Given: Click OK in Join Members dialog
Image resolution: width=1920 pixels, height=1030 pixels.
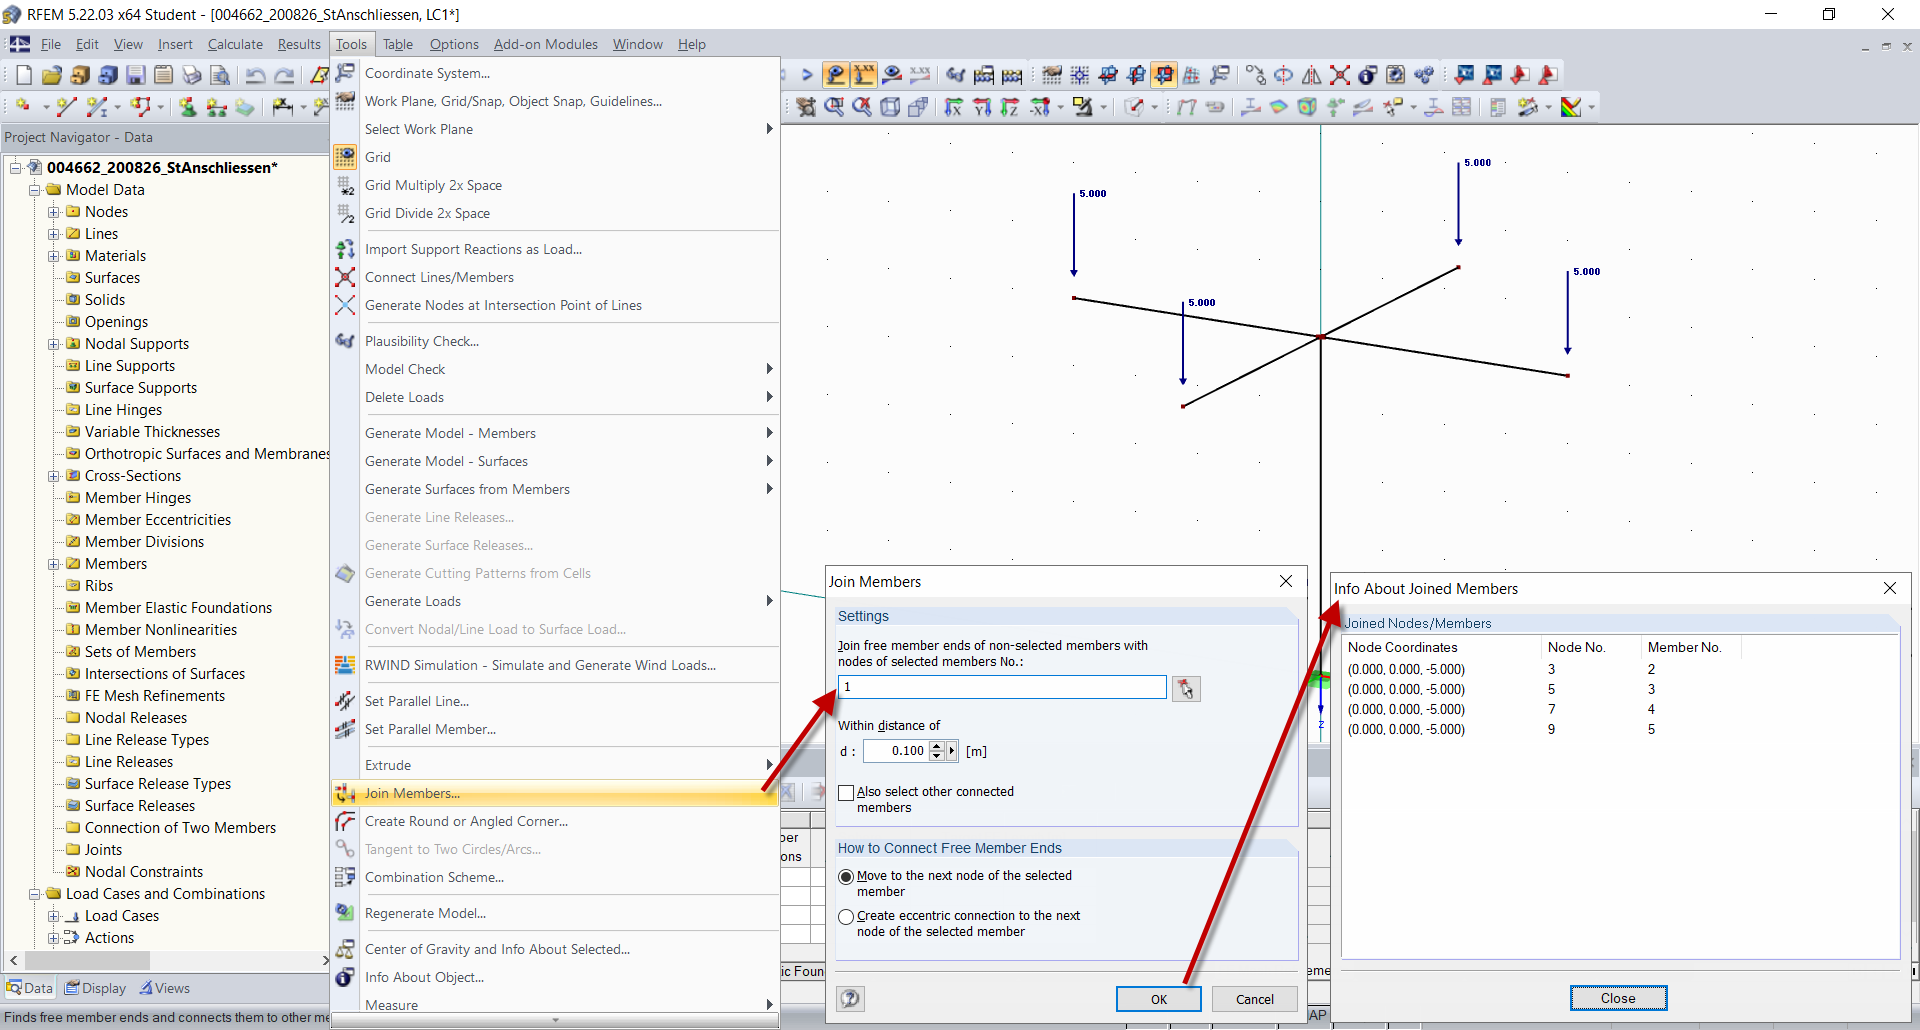Looking at the screenshot, I should coord(1159,999).
